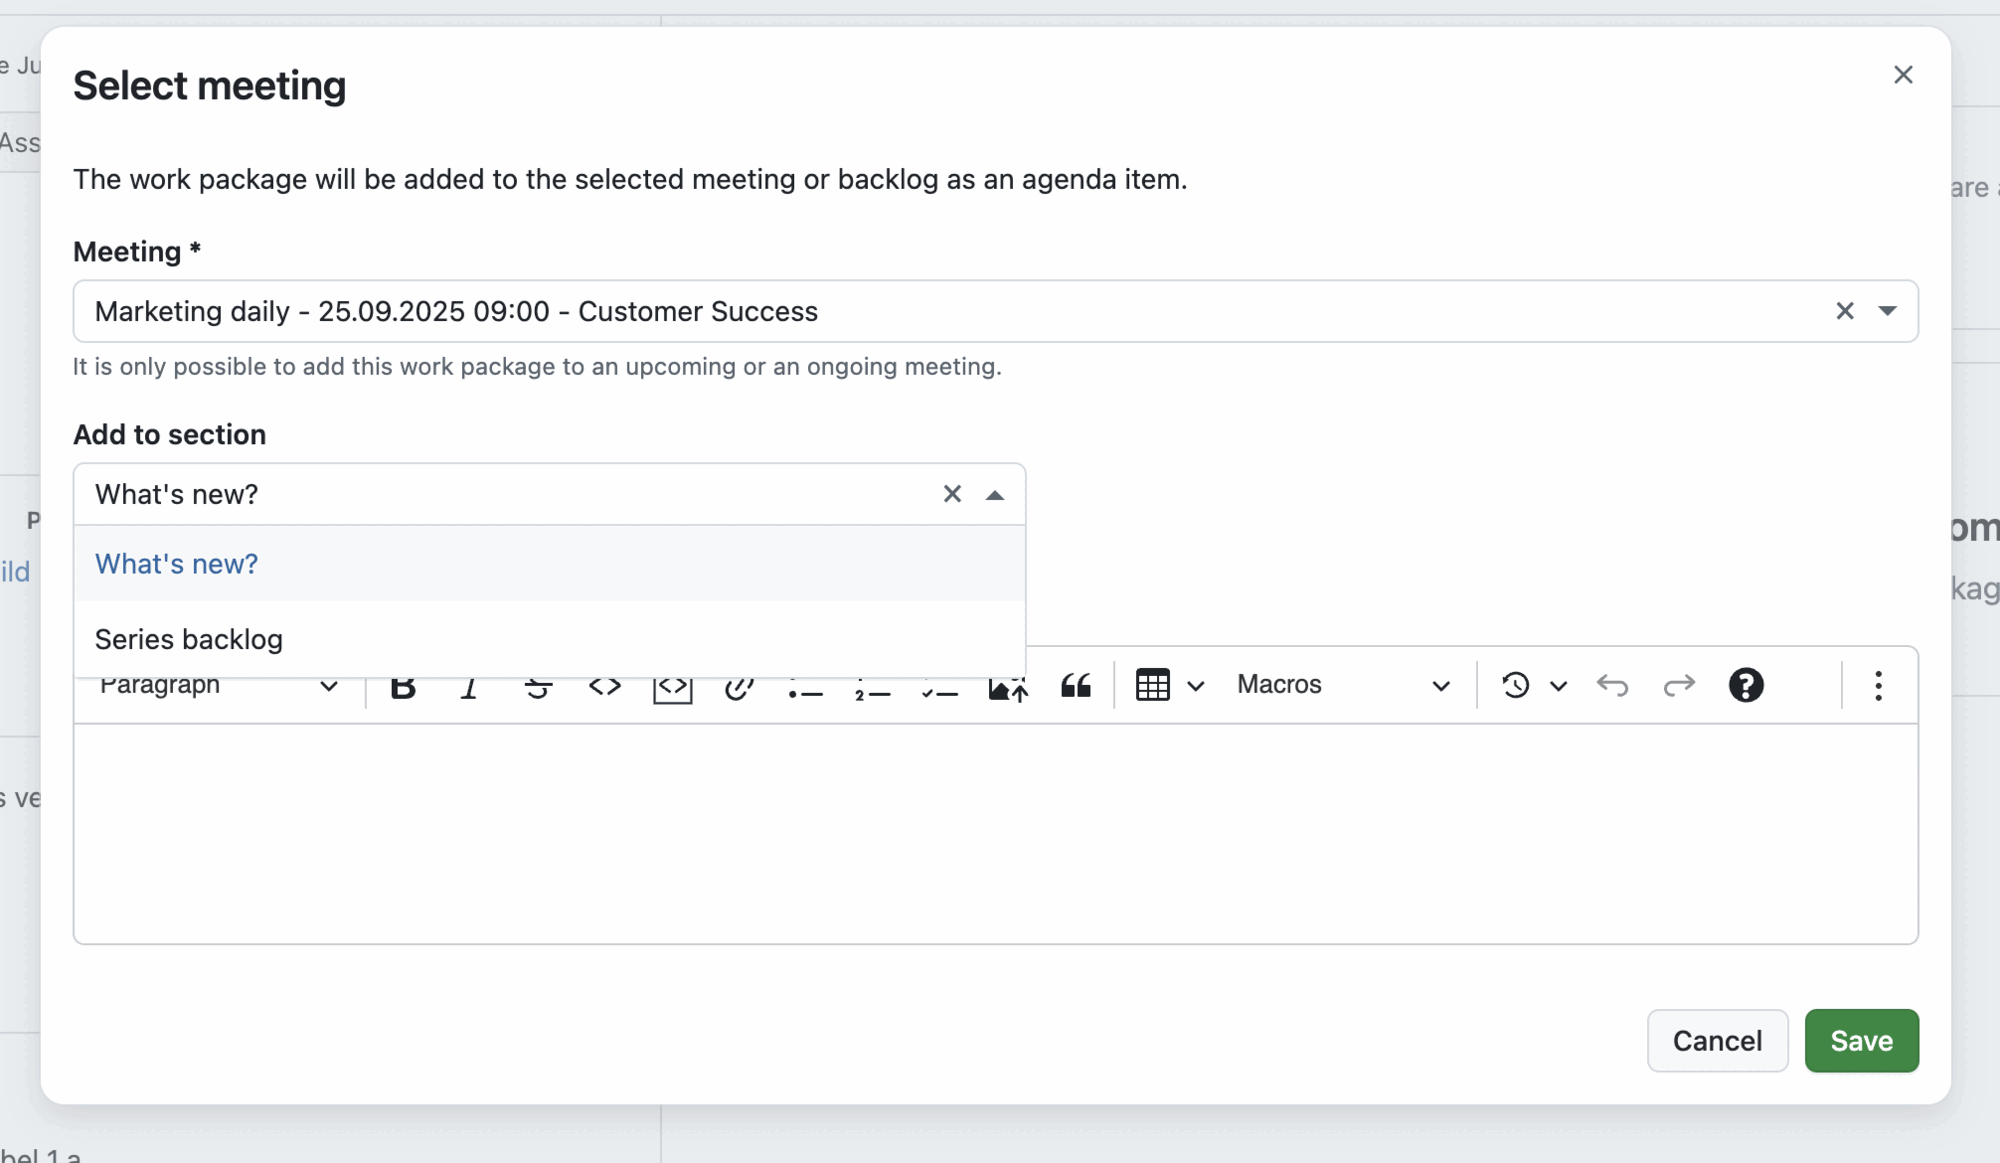This screenshot has height=1163, width=2000.
Task: Create a bulleted list
Action: (806, 686)
